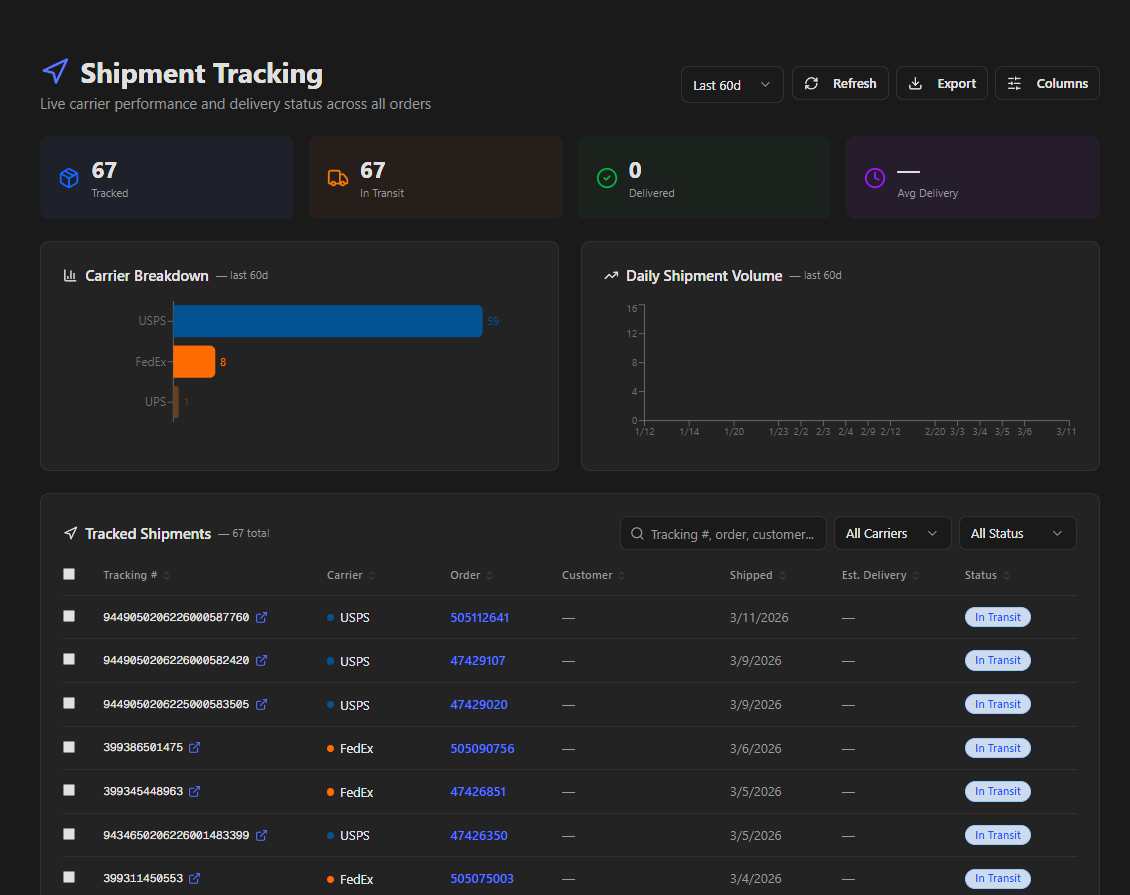Screen dimensions: 1130x895
Task: Open order link 47426851
Action: click(478, 792)
